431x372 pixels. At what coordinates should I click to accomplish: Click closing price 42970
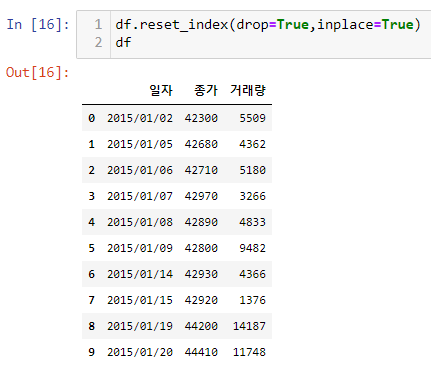coord(201,196)
